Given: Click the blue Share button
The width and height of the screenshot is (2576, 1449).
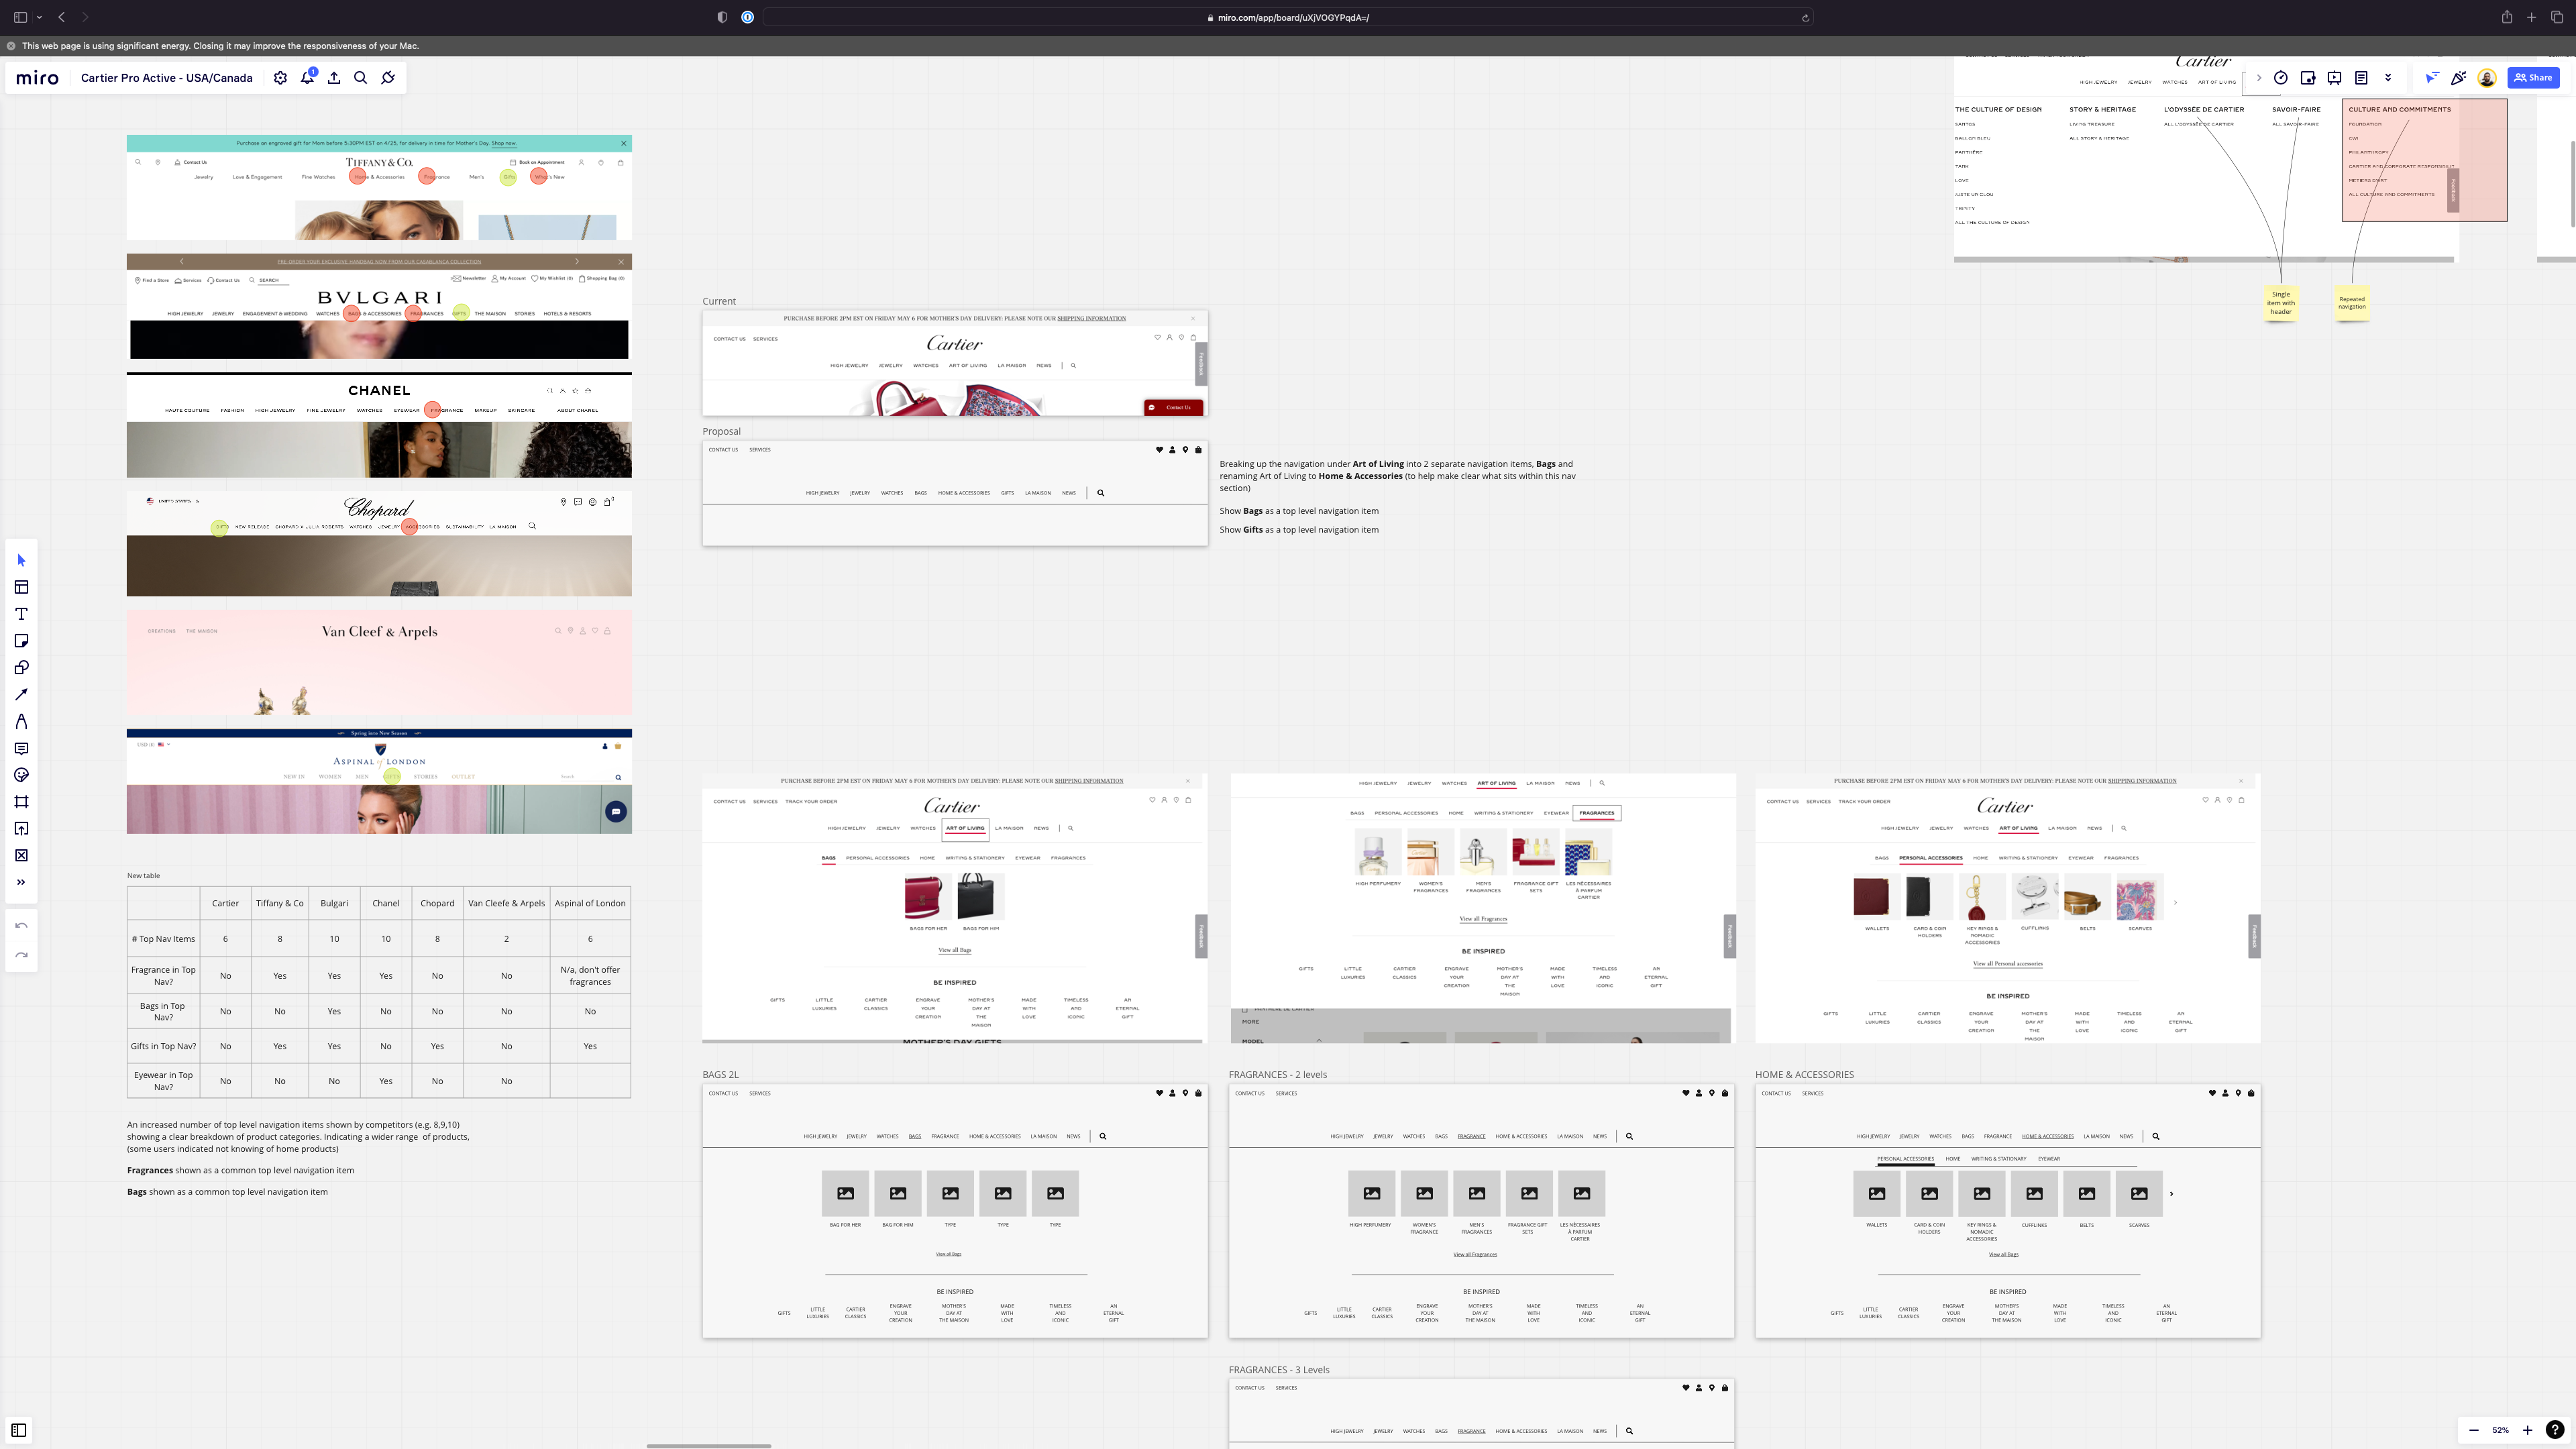Looking at the screenshot, I should pyautogui.click(x=2533, y=78).
